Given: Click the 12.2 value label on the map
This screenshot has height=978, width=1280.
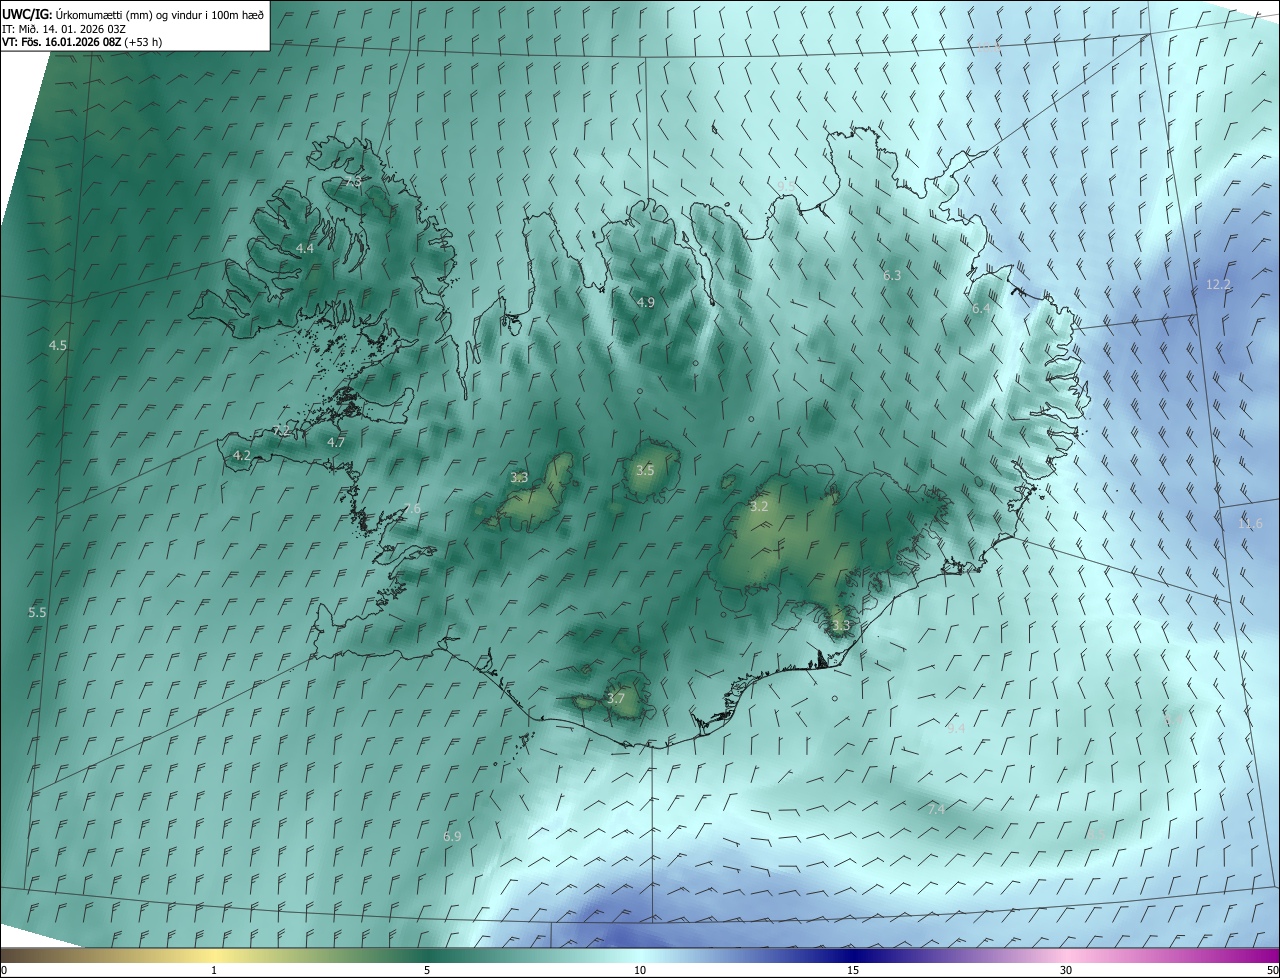Looking at the screenshot, I should (x=1218, y=285).
